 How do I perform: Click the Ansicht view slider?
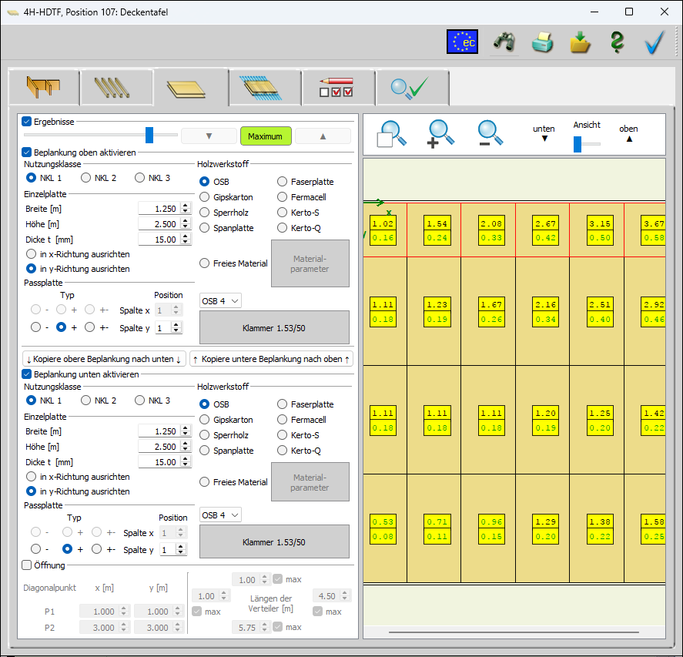point(587,144)
